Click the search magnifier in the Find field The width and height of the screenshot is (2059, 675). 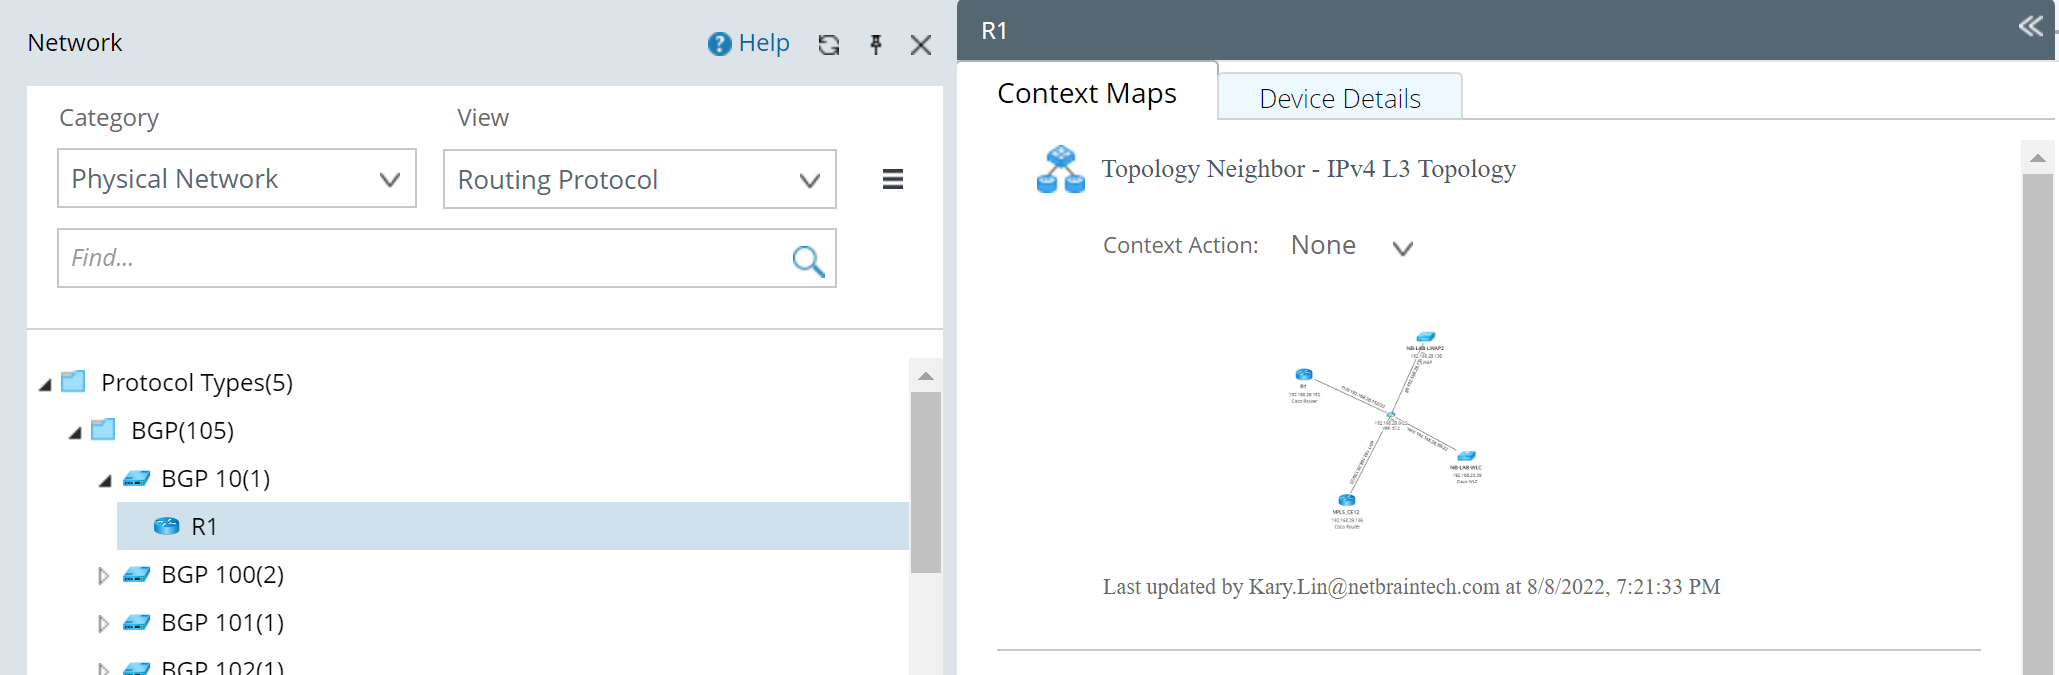[x=806, y=258]
